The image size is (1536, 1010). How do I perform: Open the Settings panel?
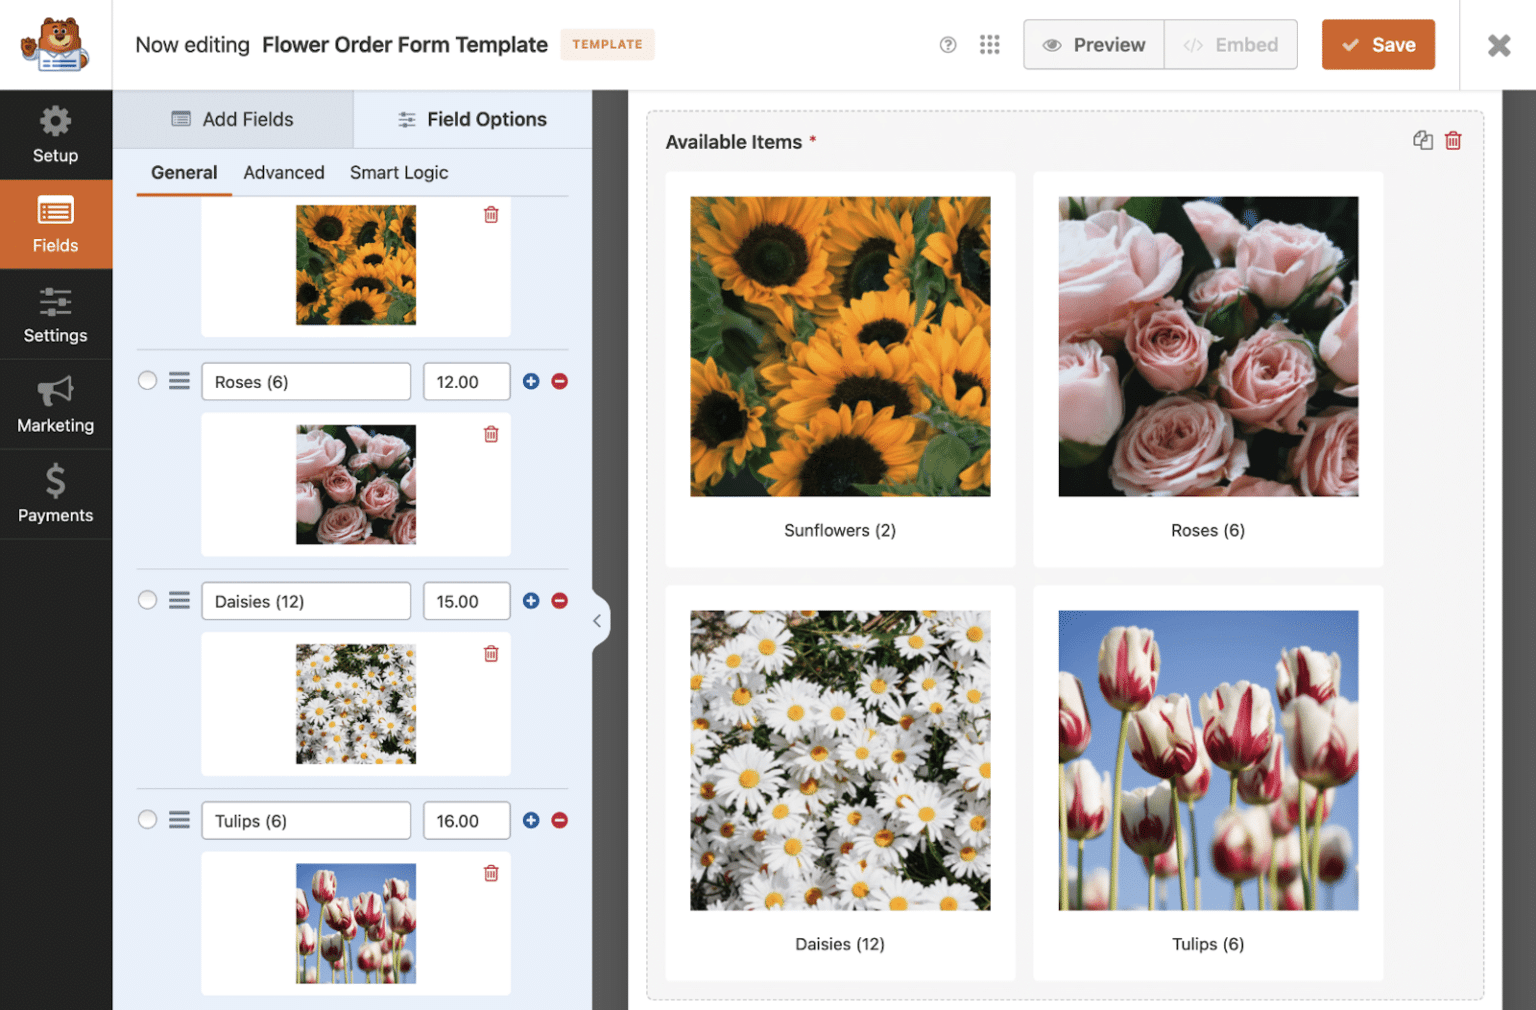point(55,314)
